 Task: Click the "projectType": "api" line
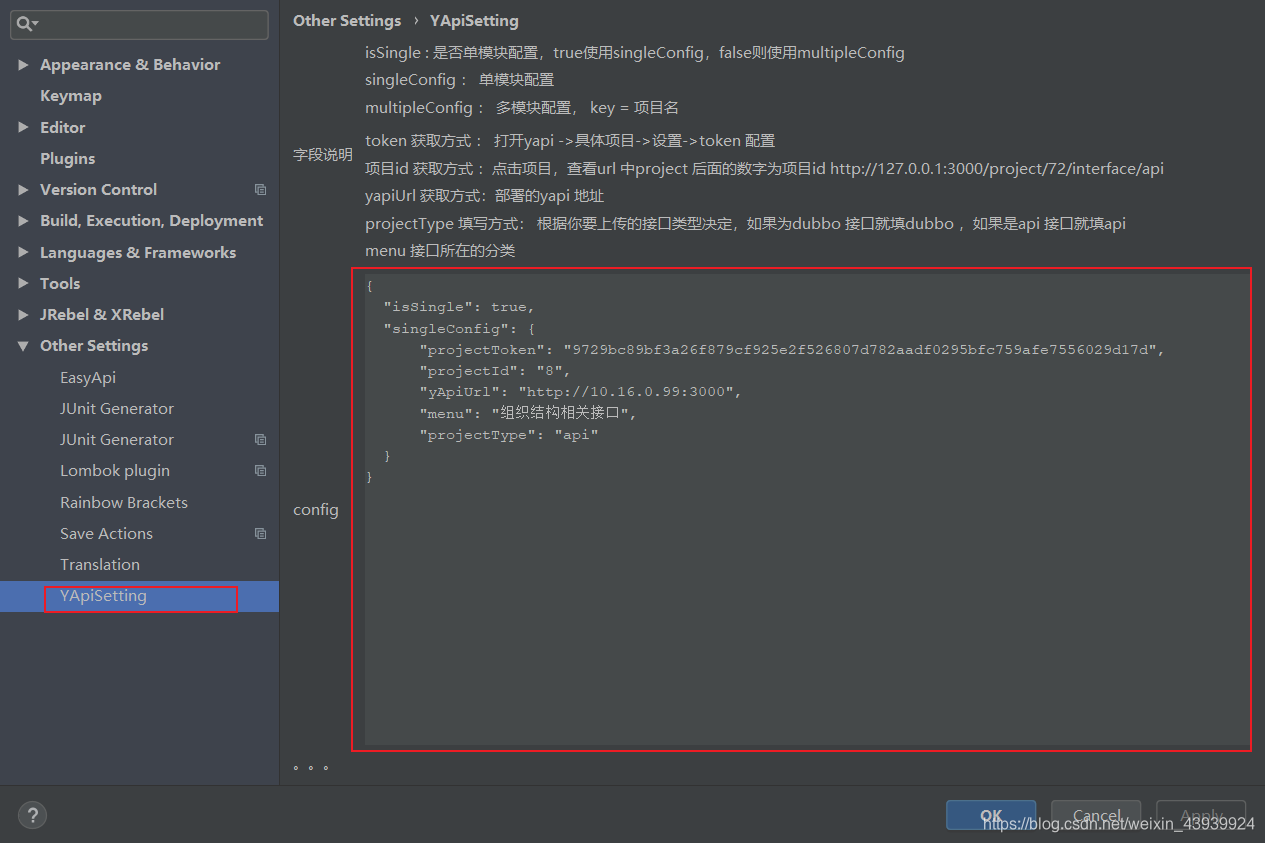coord(509,435)
